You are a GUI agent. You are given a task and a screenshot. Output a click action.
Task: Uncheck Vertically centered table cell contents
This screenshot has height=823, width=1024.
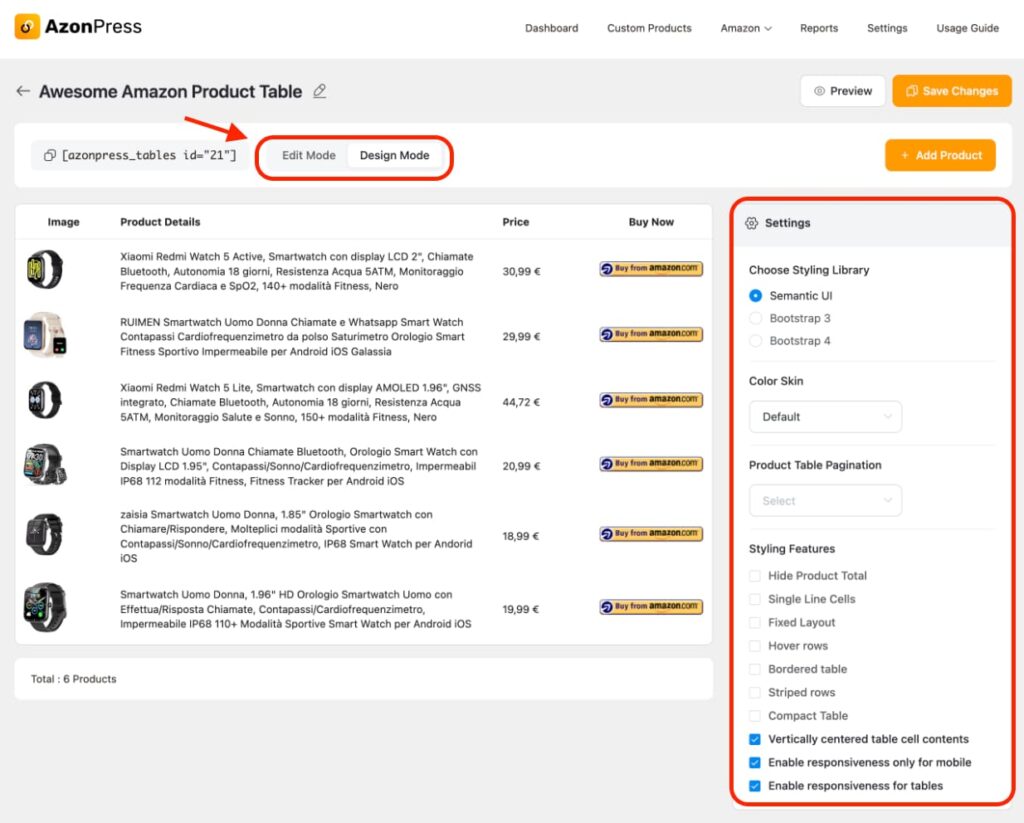point(755,739)
